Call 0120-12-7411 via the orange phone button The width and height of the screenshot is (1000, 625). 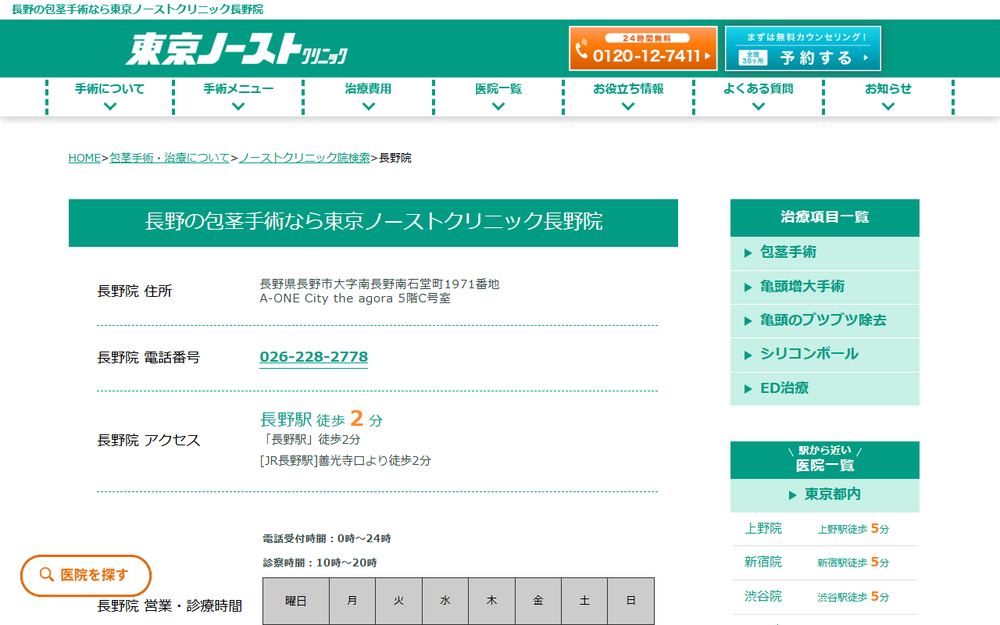click(643, 48)
